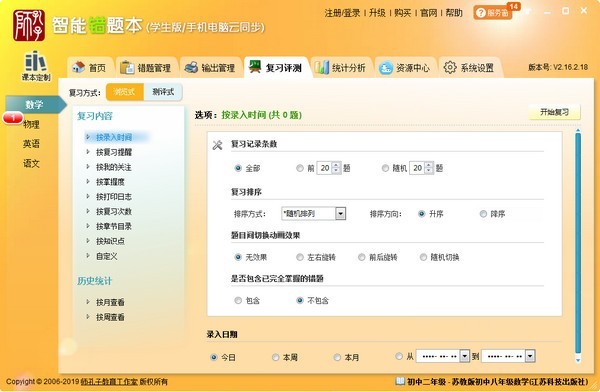
Task: Open the 输出管理 tab
Action: (x=210, y=68)
